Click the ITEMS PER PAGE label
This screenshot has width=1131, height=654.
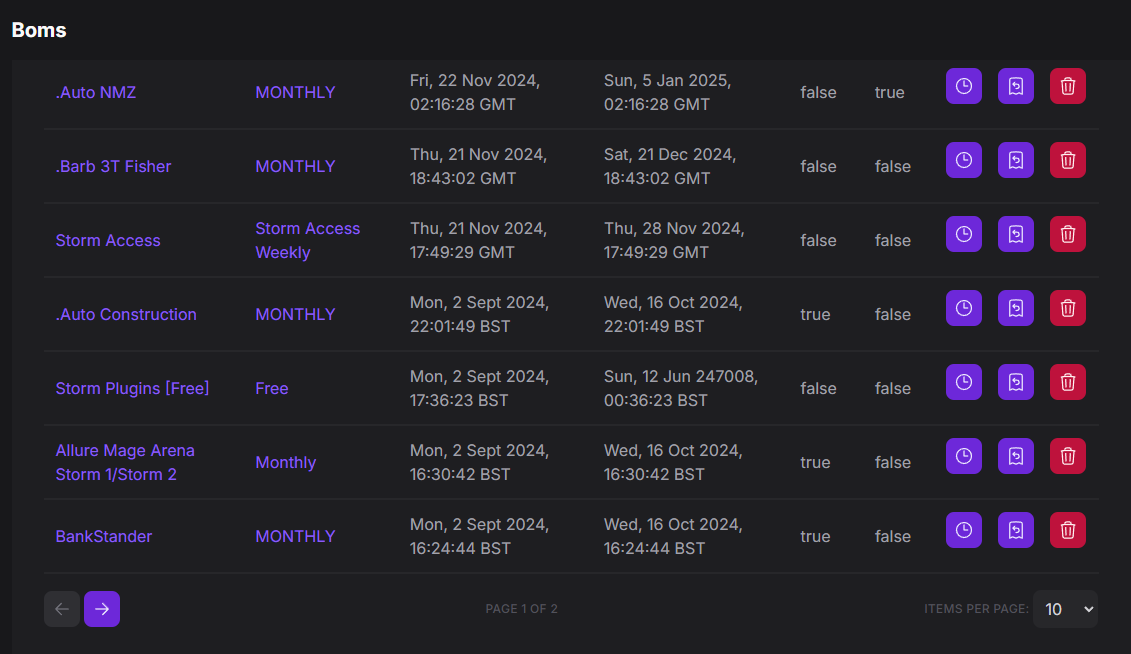977,609
